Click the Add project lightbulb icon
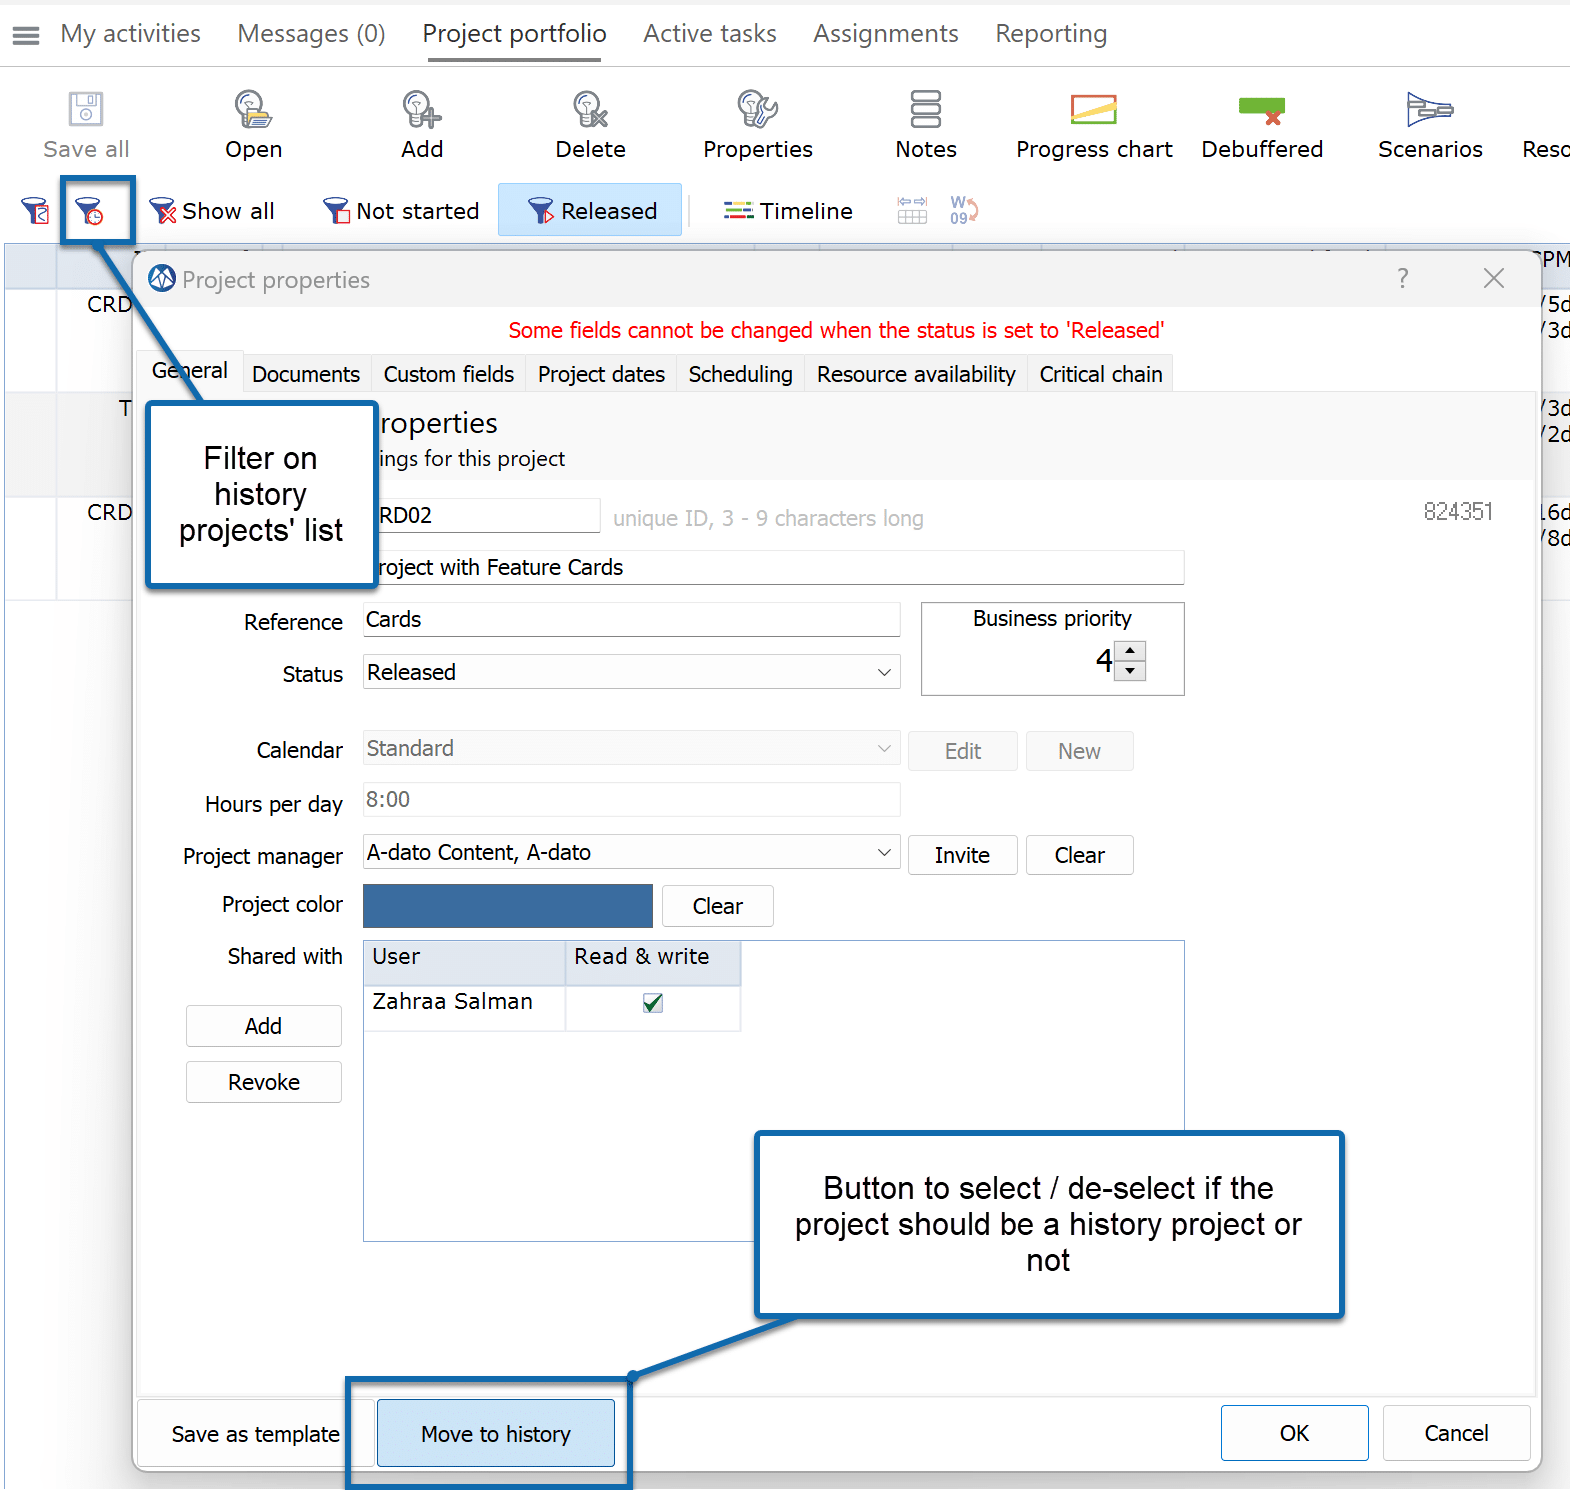Screen dimensions: 1570x1490 (x=421, y=110)
